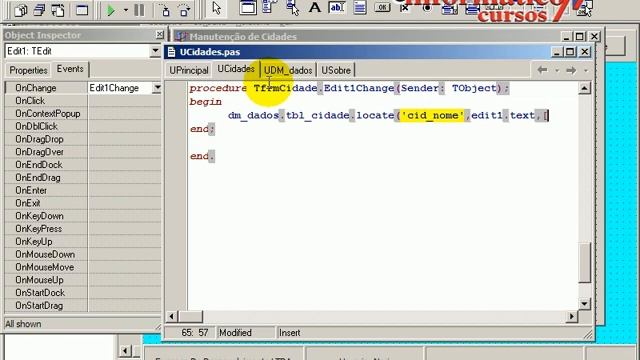Pick the Memo component icon
The height and width of the screenshot is (360, 640).
click(360, 7)
